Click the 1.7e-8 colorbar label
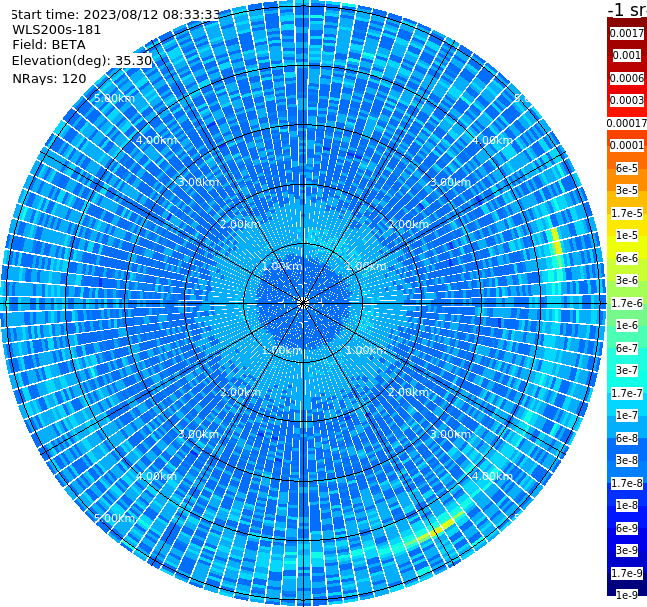 point(627,483)
